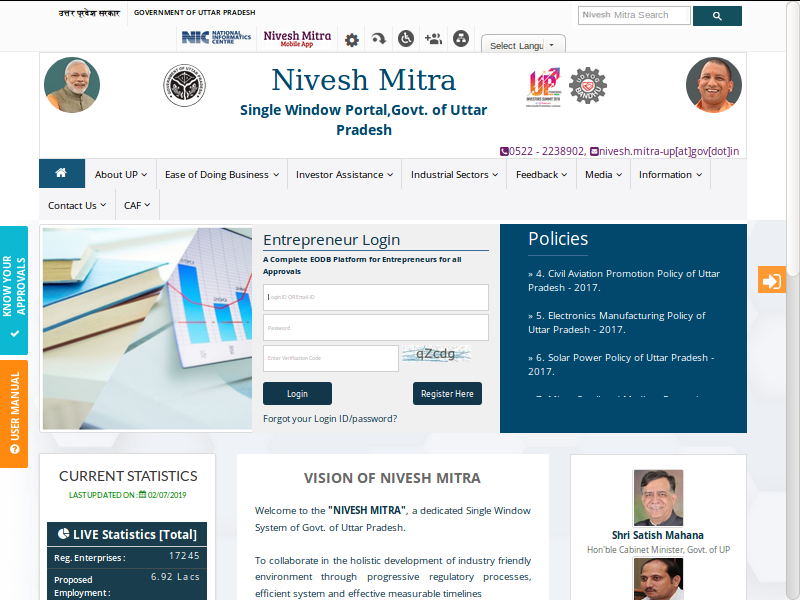Click the orange slide-out arrow on the right
This screenshot has height=600, width=800.
[771, 281]
